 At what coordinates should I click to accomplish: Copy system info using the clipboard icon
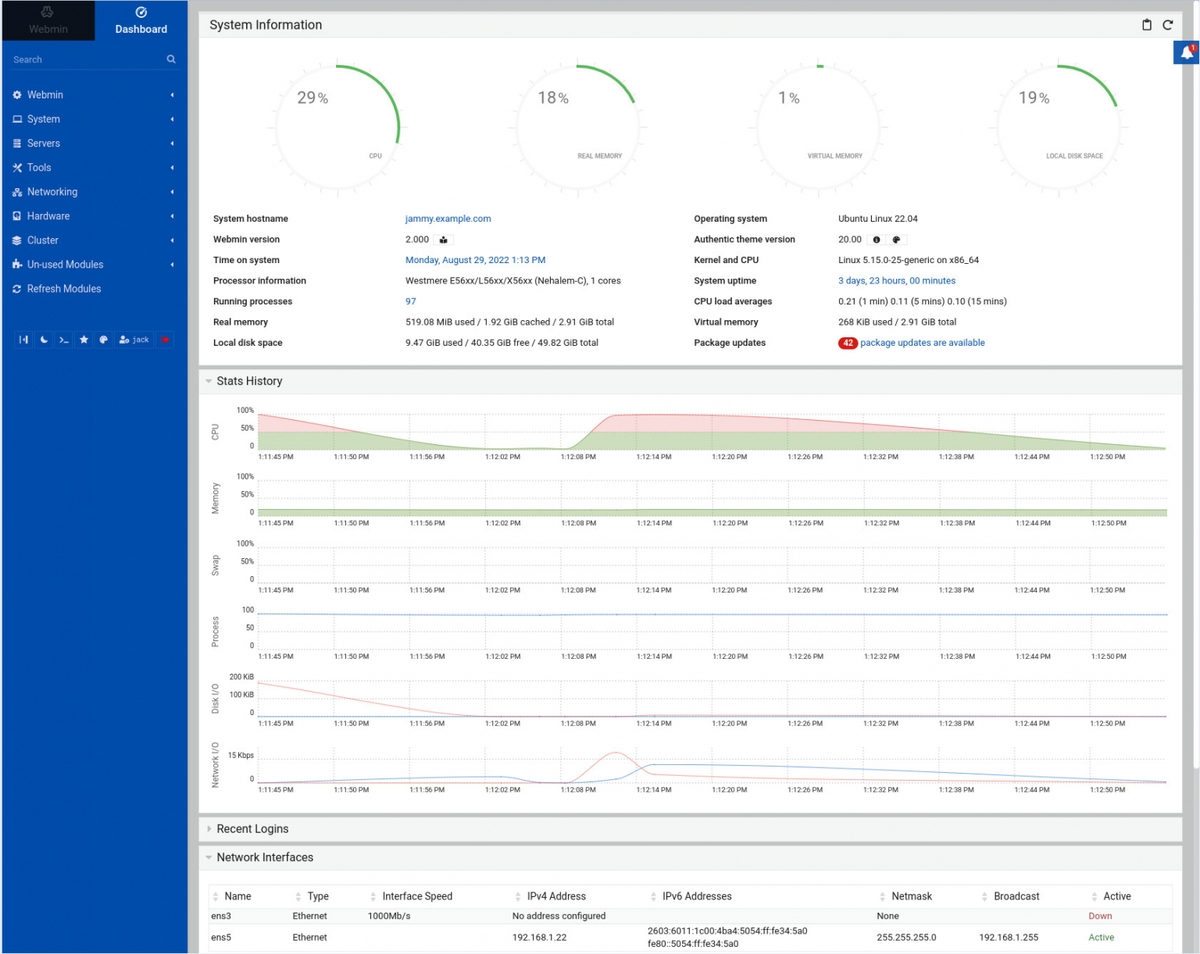point(1146,25)
